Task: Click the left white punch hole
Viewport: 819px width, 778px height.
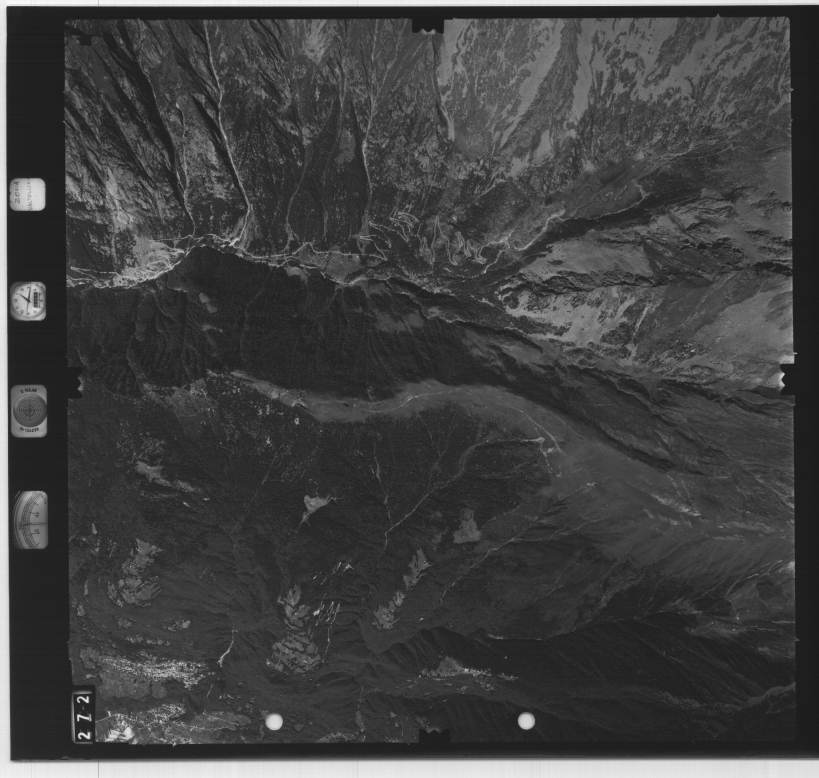Action: 274,722
